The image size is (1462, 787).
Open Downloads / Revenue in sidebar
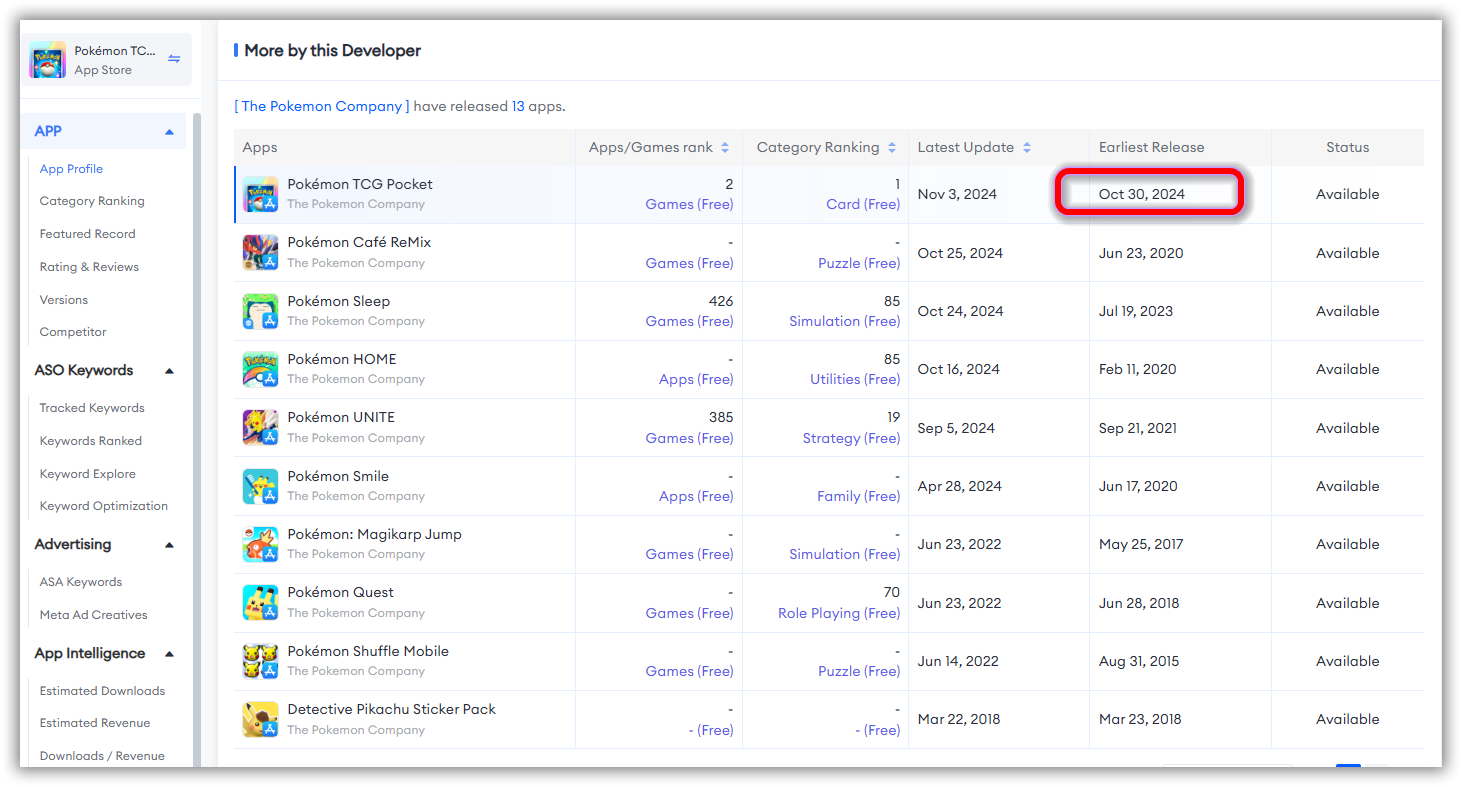click(102, 756)
